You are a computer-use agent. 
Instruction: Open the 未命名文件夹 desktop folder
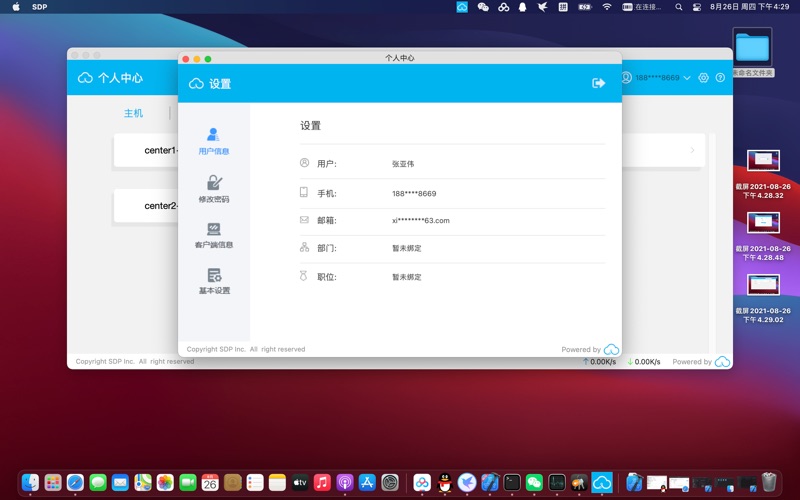[752, 47]
